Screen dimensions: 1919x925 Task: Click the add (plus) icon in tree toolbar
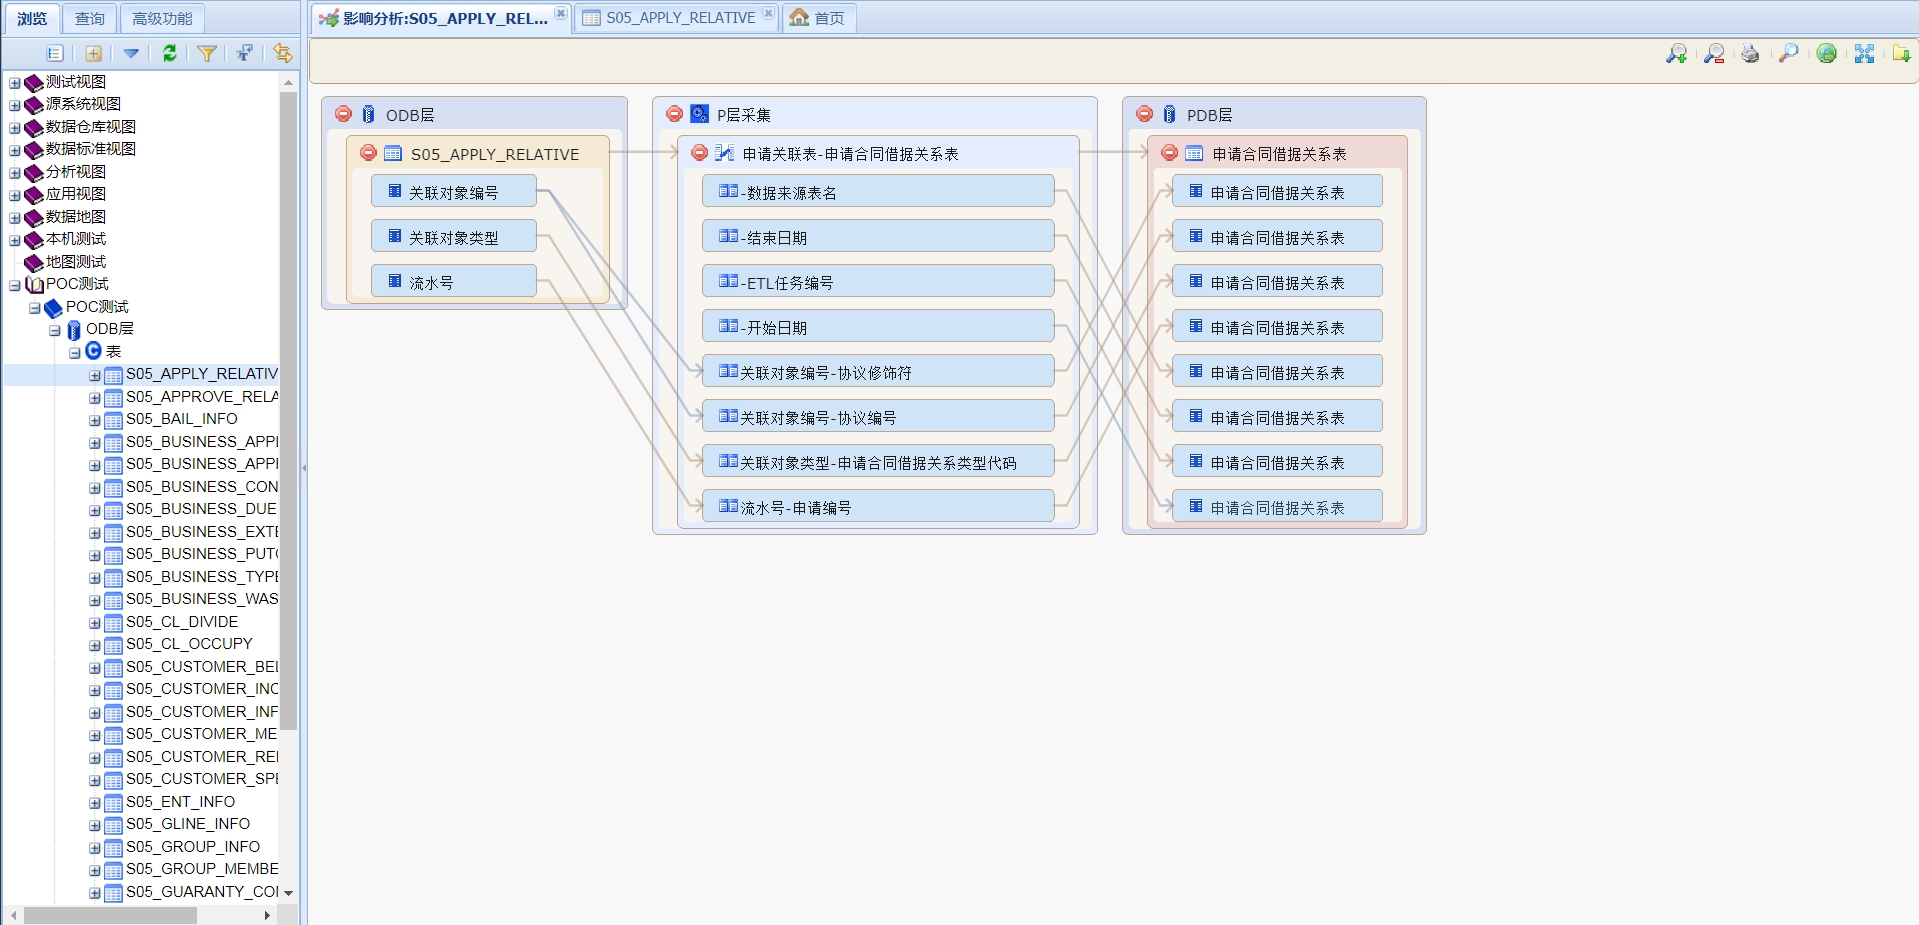(93, 53)
